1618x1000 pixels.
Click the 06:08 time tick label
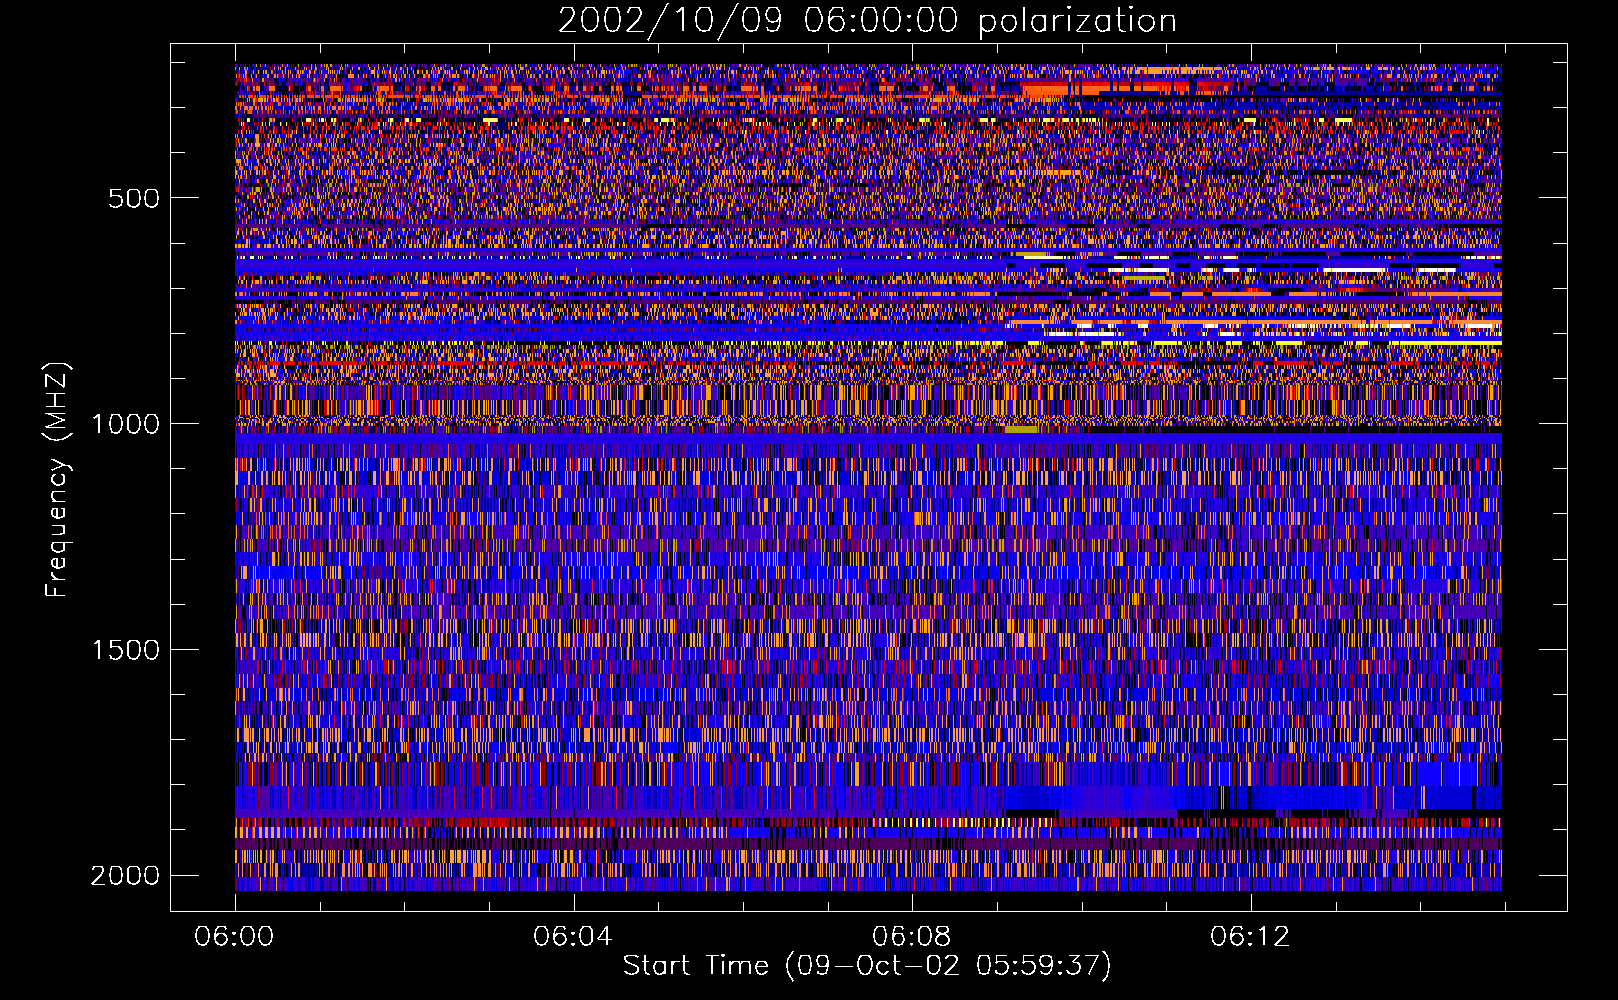click(912, 937)
